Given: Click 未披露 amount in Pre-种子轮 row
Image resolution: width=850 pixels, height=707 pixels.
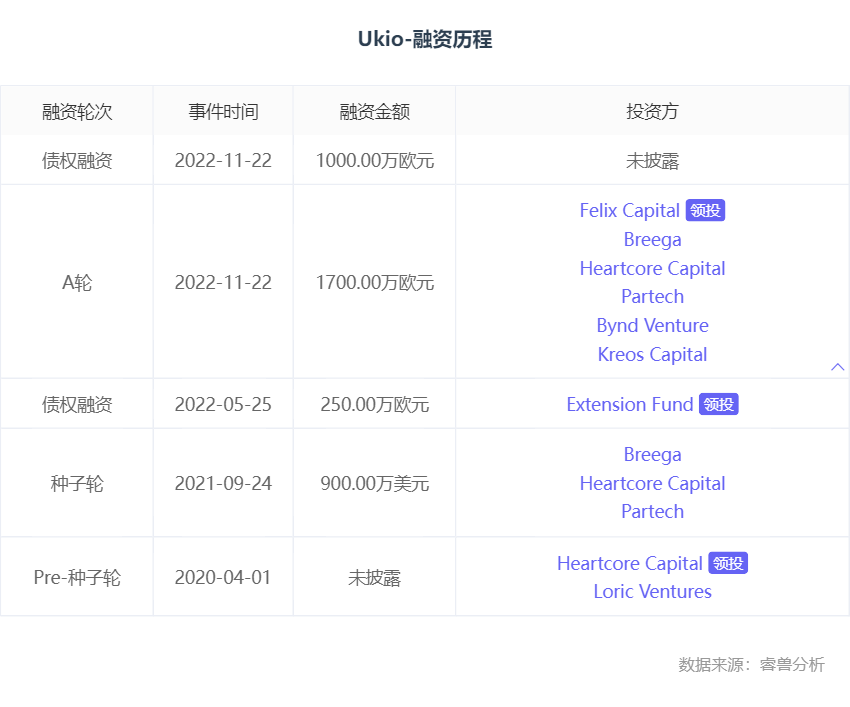Looking at the screenshot, I should pyautogui.click(x=375, y=577).
